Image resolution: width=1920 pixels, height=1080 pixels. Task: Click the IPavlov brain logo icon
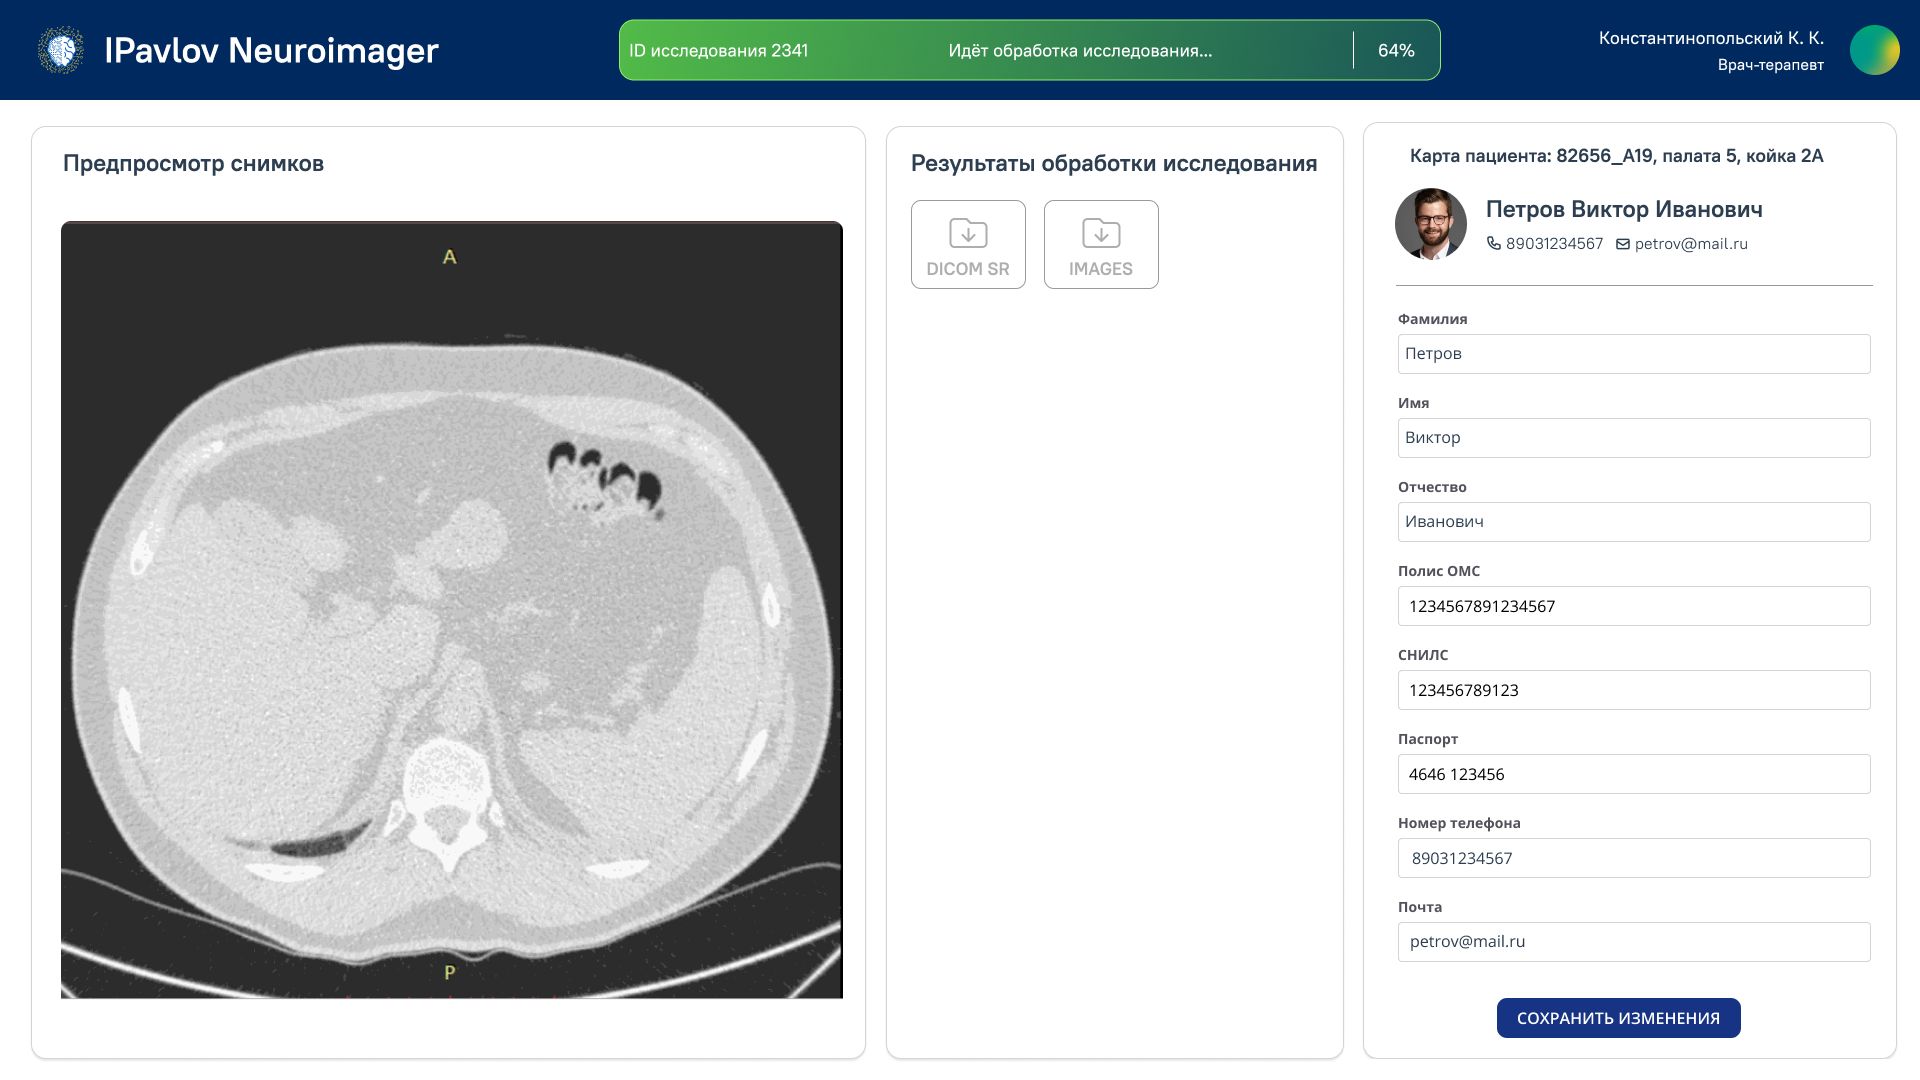(61, 50)
